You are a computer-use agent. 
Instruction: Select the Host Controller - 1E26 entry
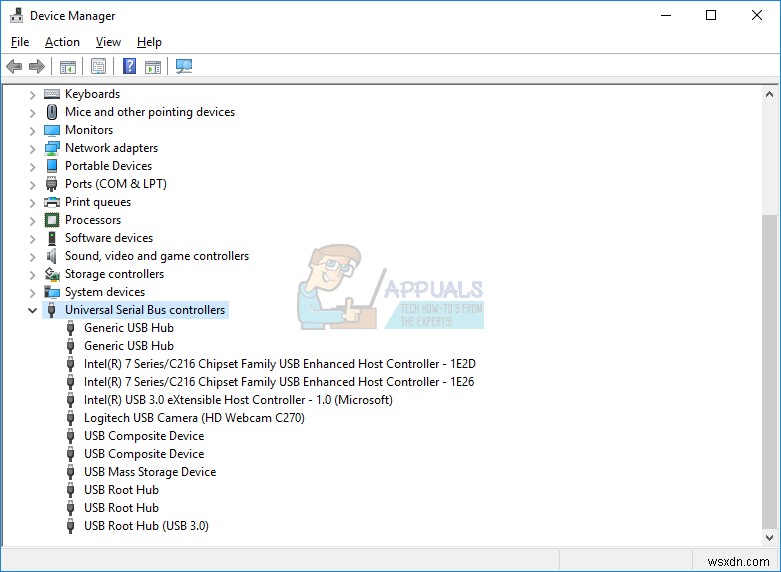279,382
